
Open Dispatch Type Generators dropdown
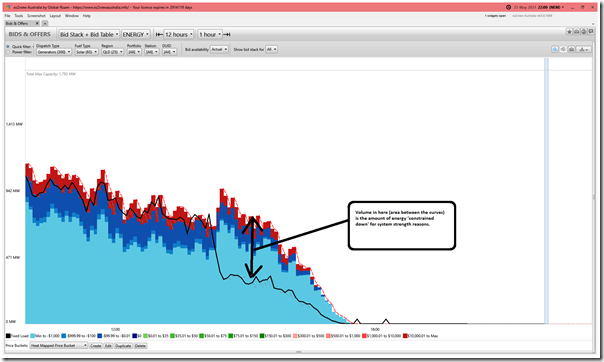tap(54, 52)
